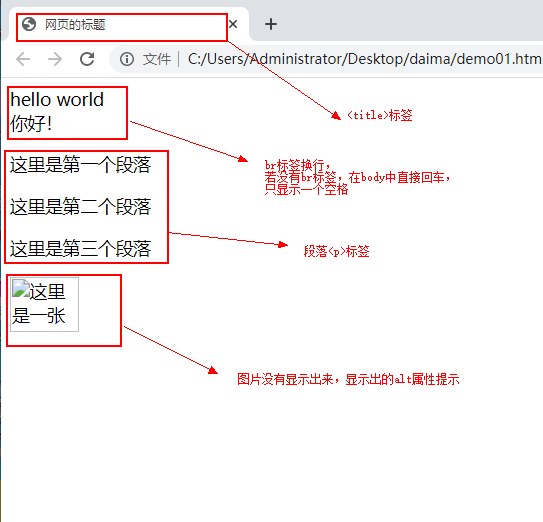543x522 pixels.
Task: Open site information icon in address bar
Action: point(127,59)
